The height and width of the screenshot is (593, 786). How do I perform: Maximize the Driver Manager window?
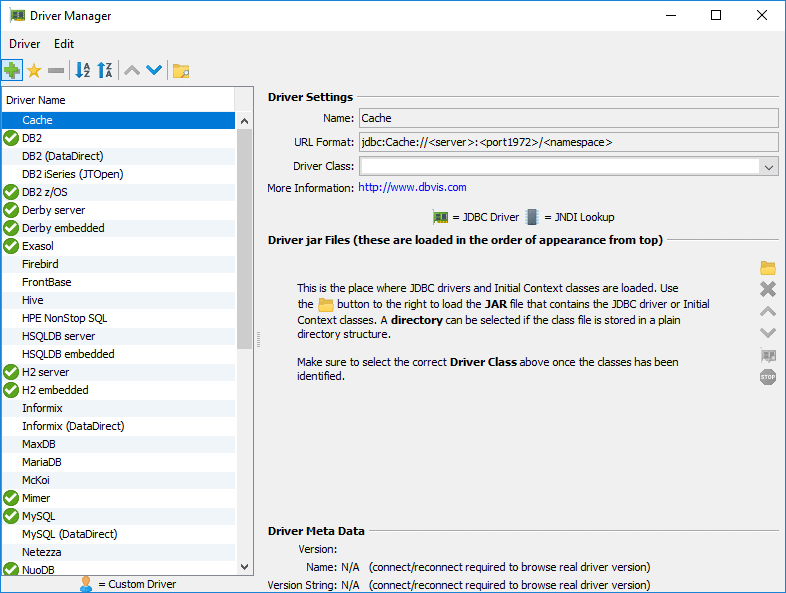coord(716,16)
